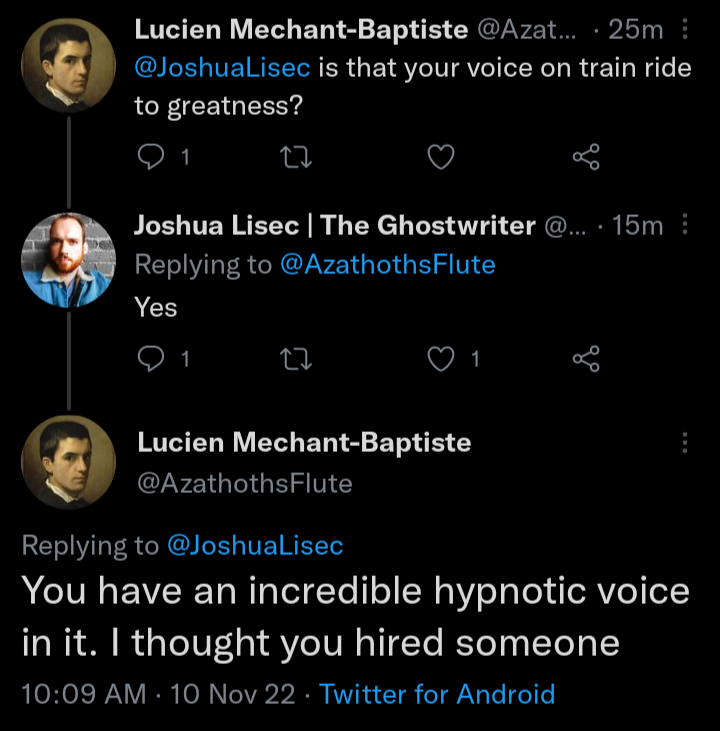Open more options on the main tweet
The height and width of the screenshot is (731, 720).
tap(685, 442)
